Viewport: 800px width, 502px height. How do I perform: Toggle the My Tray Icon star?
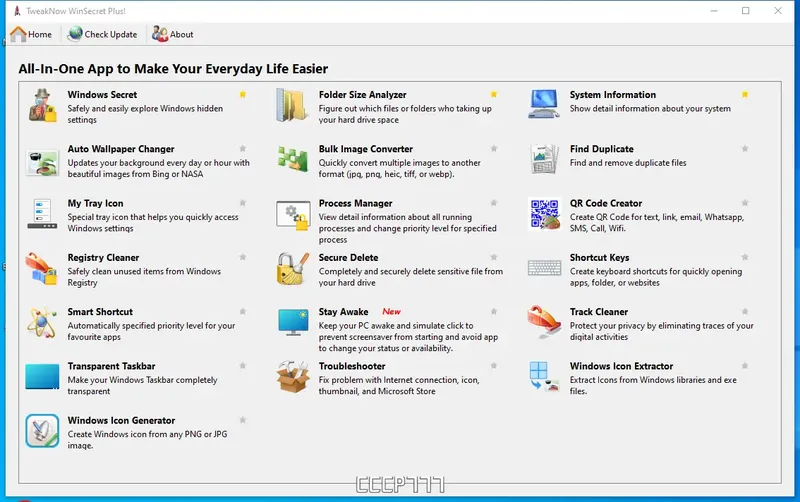243,203
